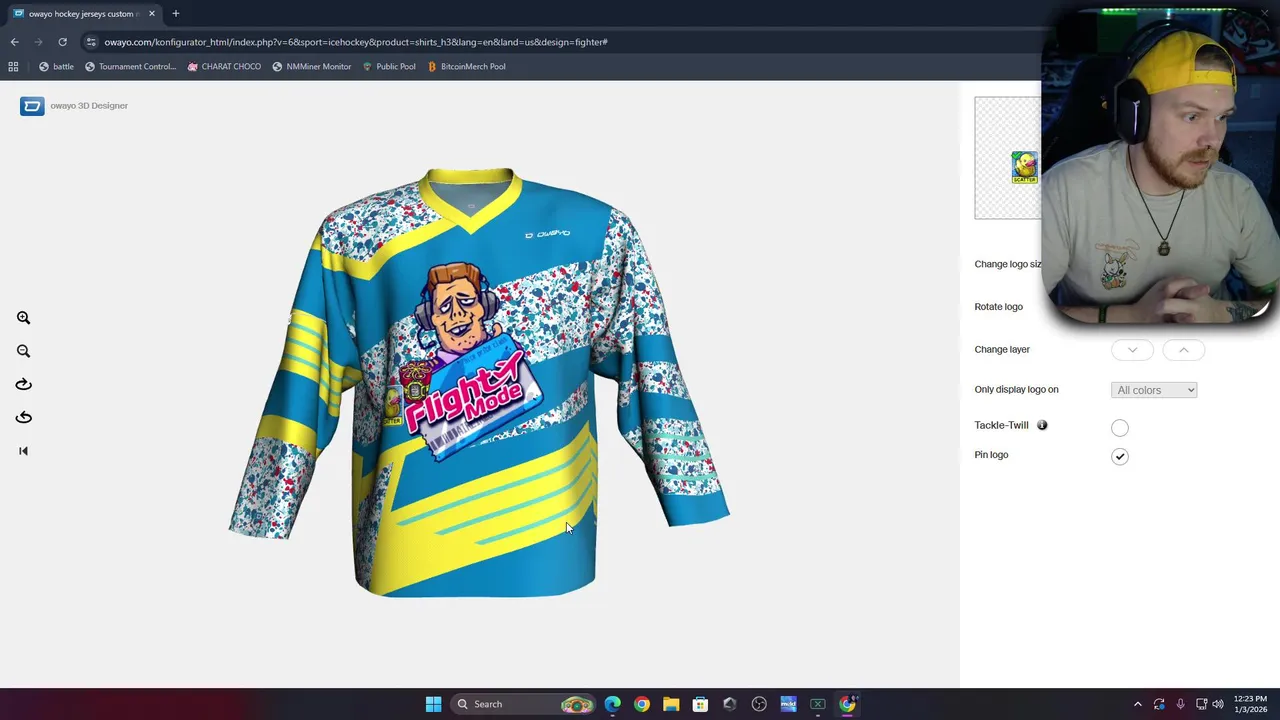Toggle the Pin logo checkbox
Screen dimensions: 1280x720
point(1120,456)
